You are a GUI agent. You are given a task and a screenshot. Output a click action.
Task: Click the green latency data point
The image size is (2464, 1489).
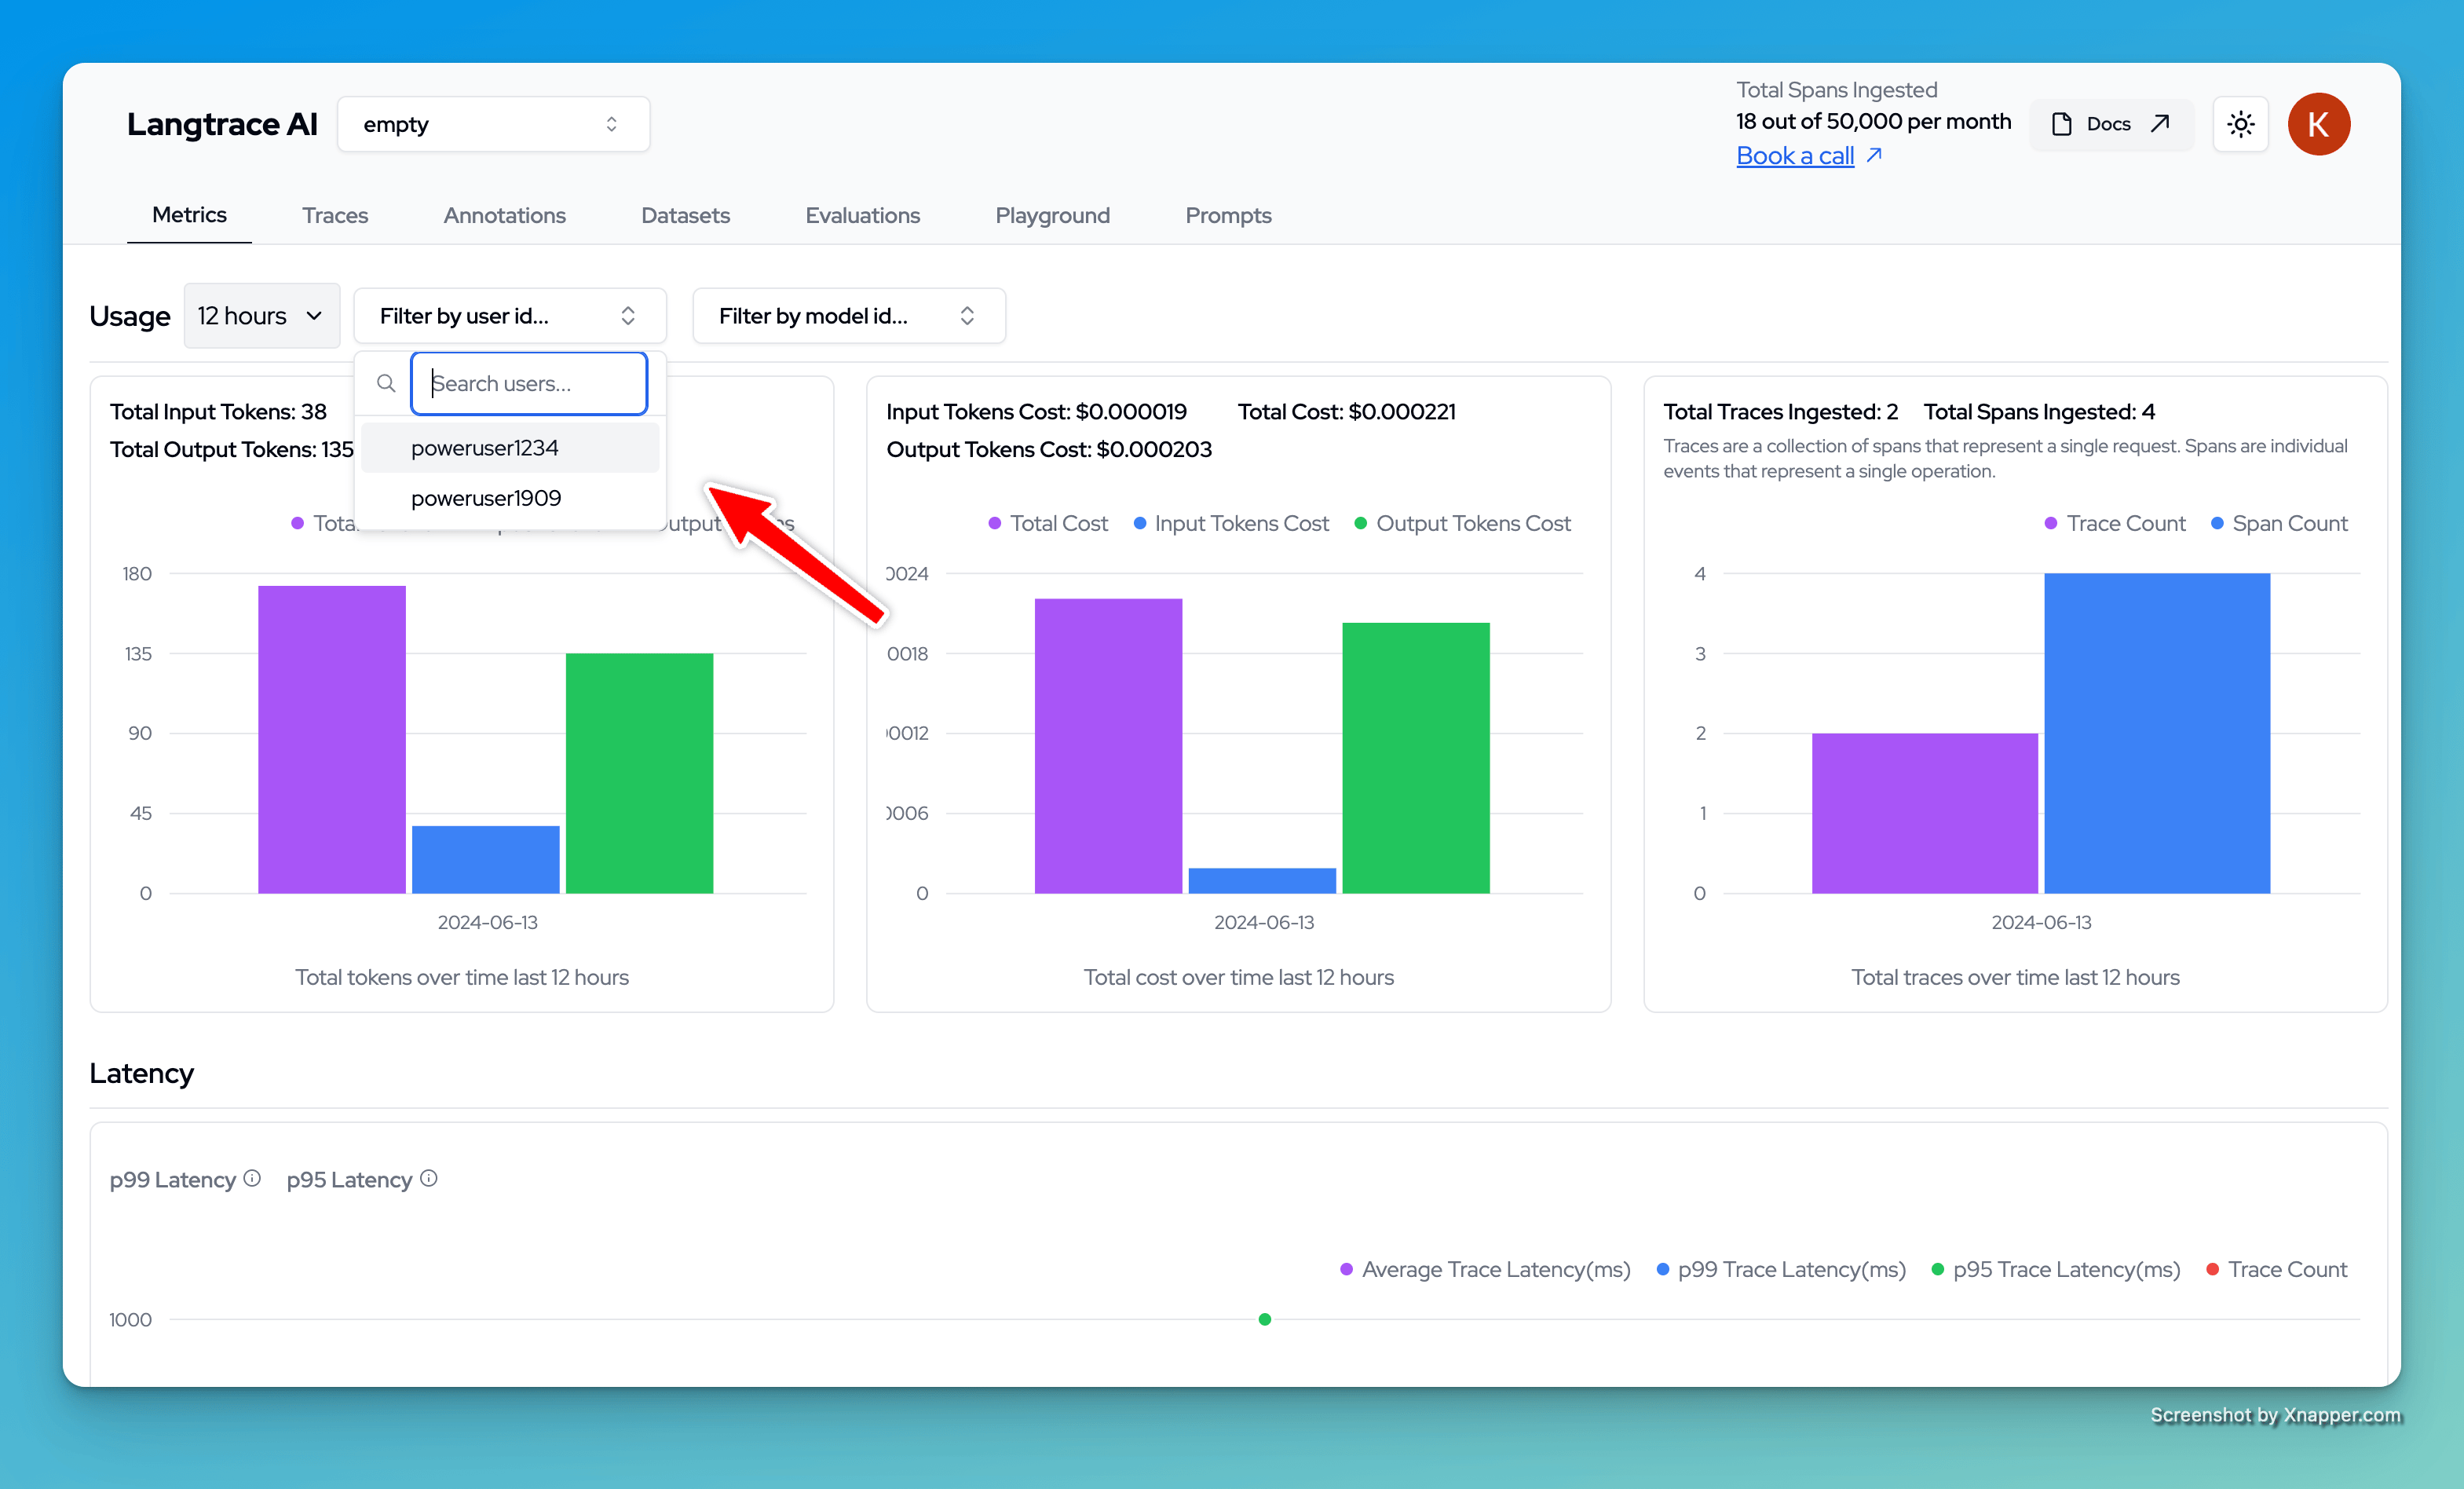tap(1265, 1319)
